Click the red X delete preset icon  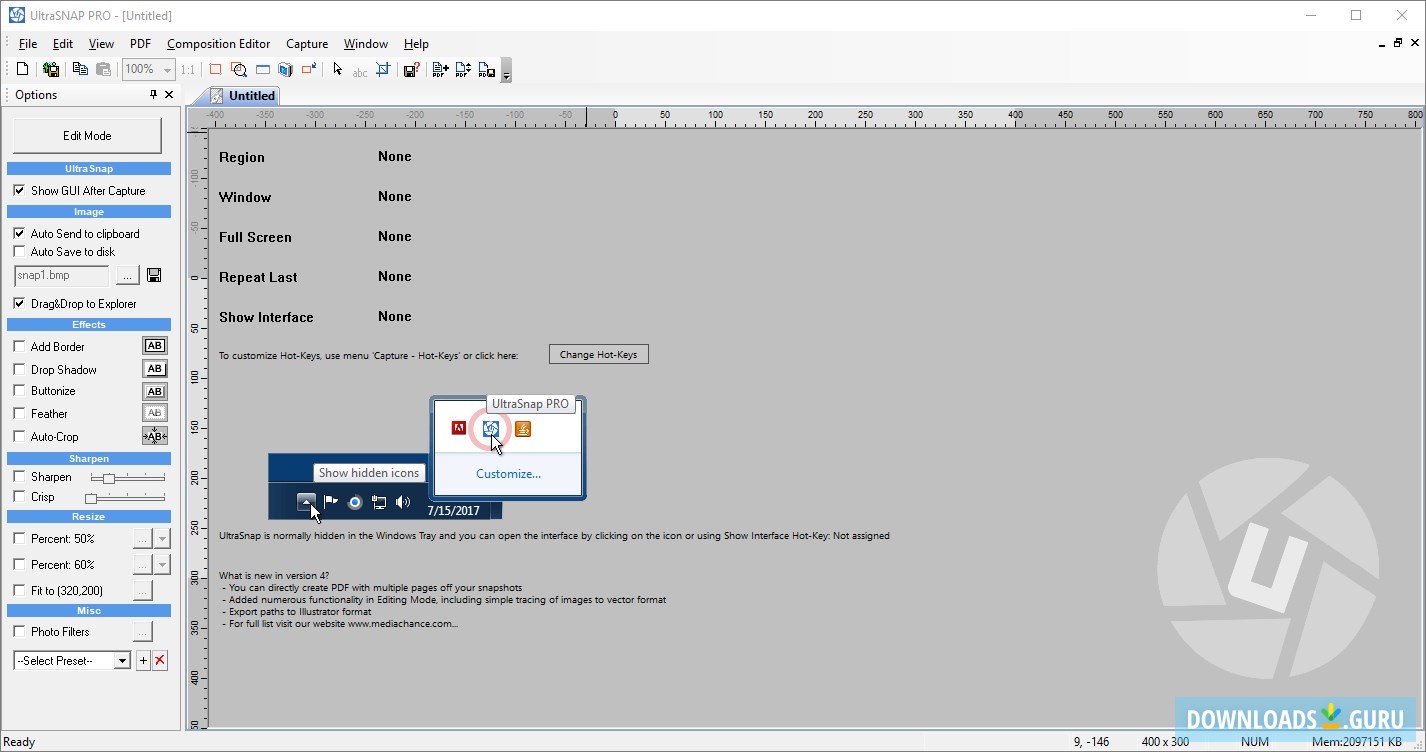pyautogui.click(x=160, y=661)
